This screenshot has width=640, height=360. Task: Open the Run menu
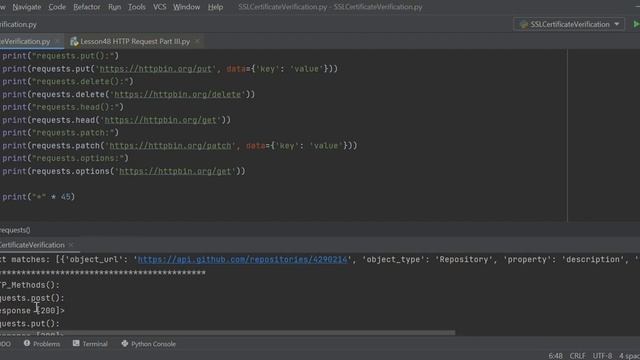coord(115,7)
